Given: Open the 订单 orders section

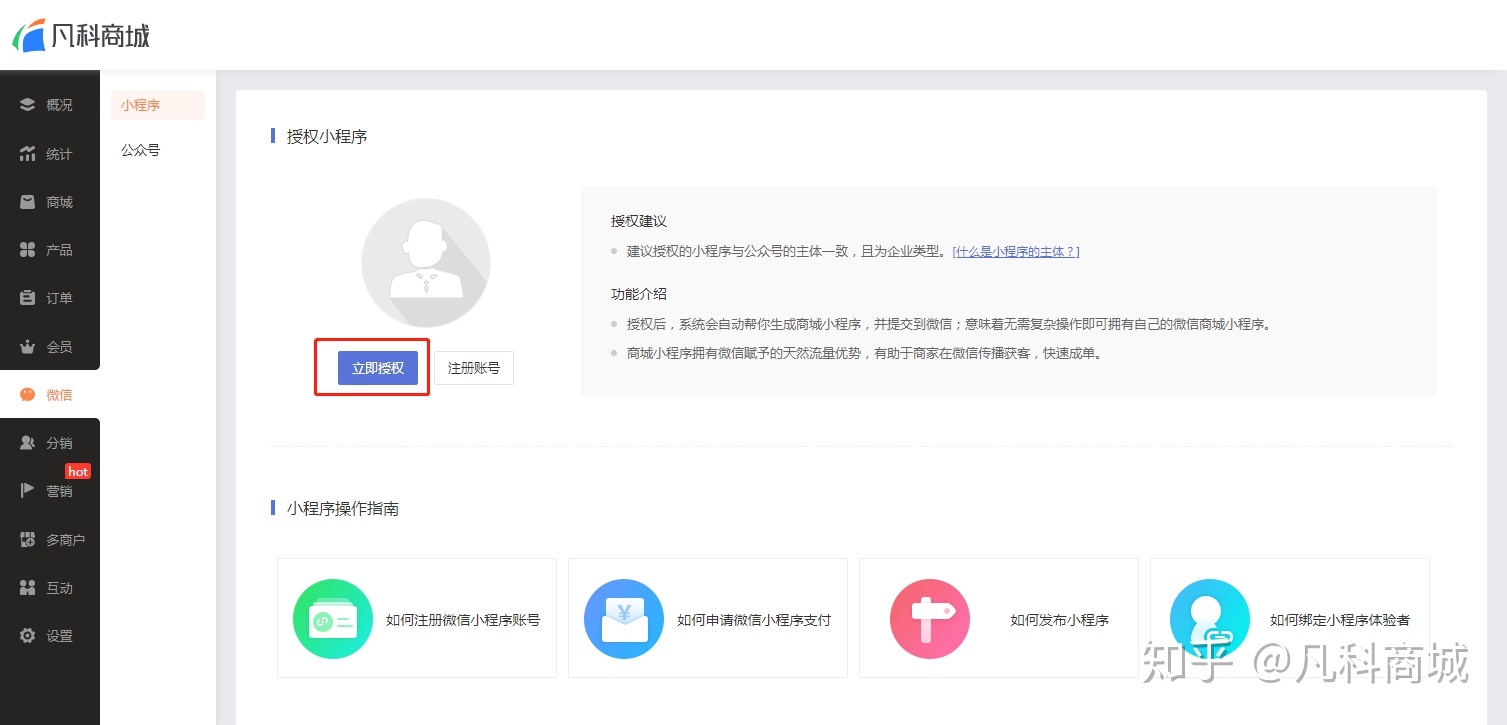Looking at the screenshot, I should (x=50, y=297).
